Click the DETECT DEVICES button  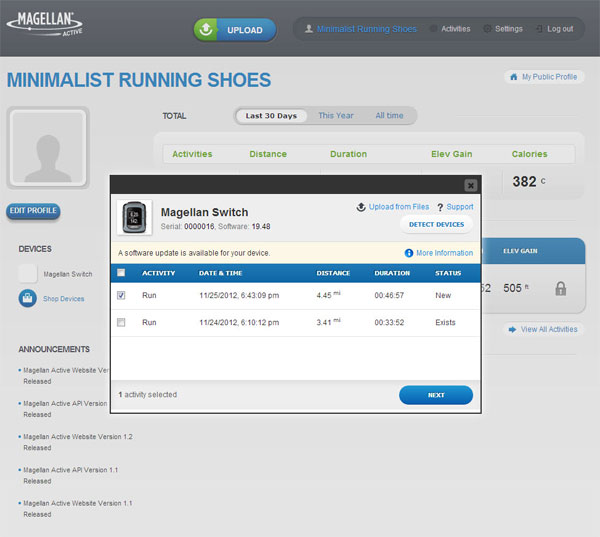(436, 225)
